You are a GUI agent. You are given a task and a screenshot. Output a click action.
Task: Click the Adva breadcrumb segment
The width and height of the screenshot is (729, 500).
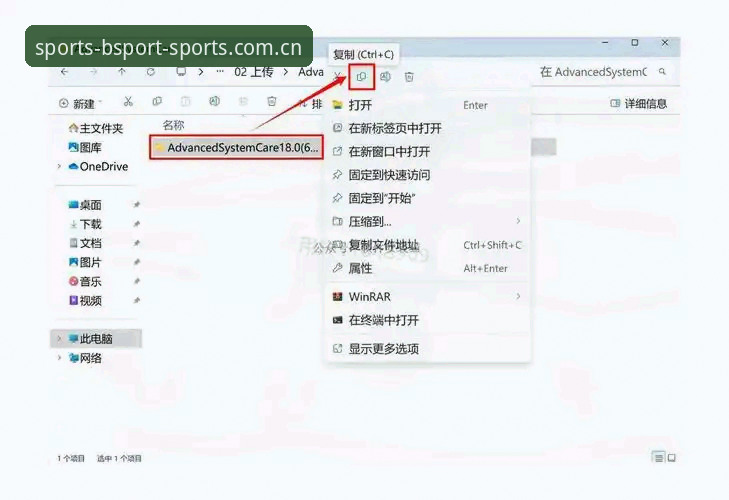[x=311, y=72]
